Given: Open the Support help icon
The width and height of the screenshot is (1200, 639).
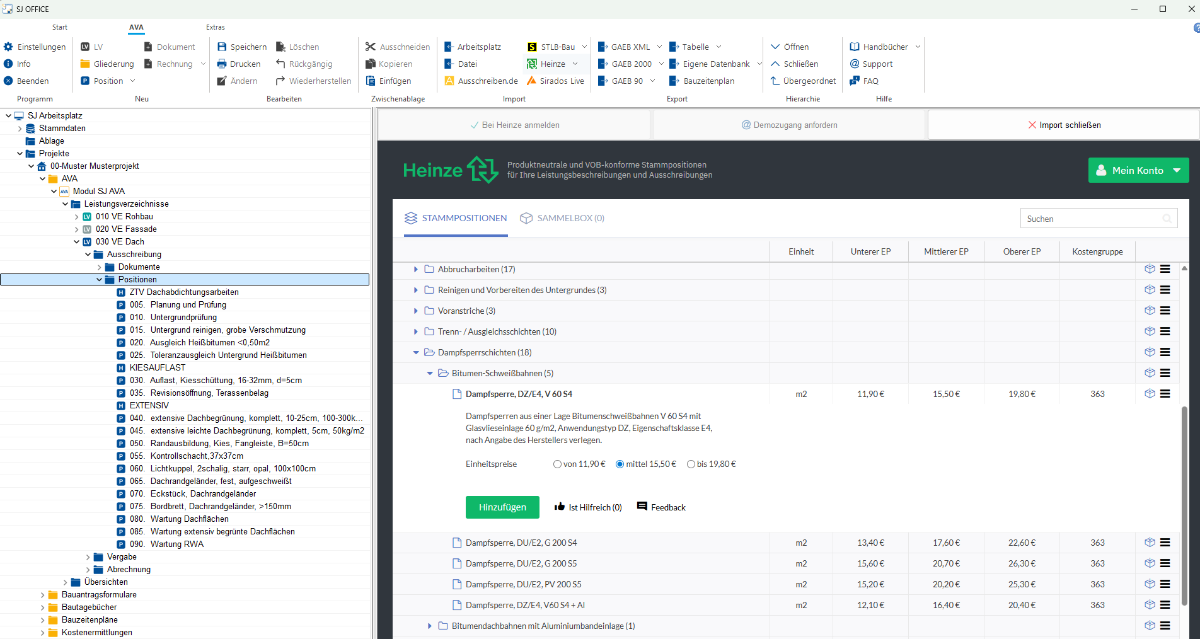Looking at the screenshot, I should click(x=855, y=64).
